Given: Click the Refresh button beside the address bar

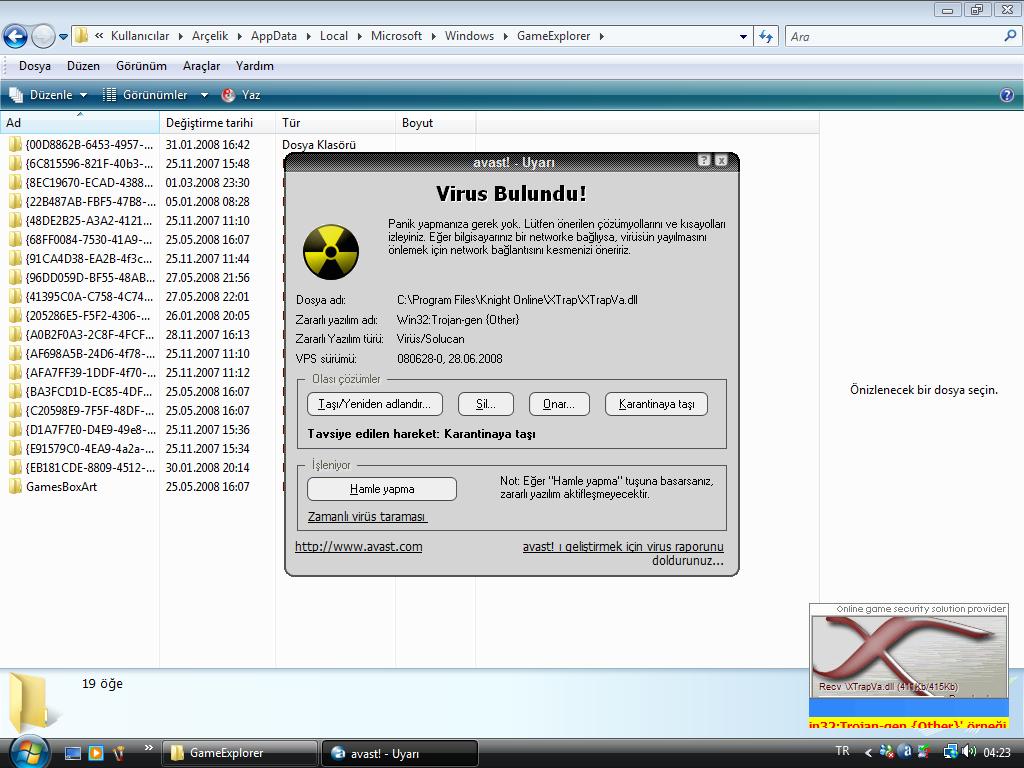Looking at the screenshot, I should click(x=766, y=37).
